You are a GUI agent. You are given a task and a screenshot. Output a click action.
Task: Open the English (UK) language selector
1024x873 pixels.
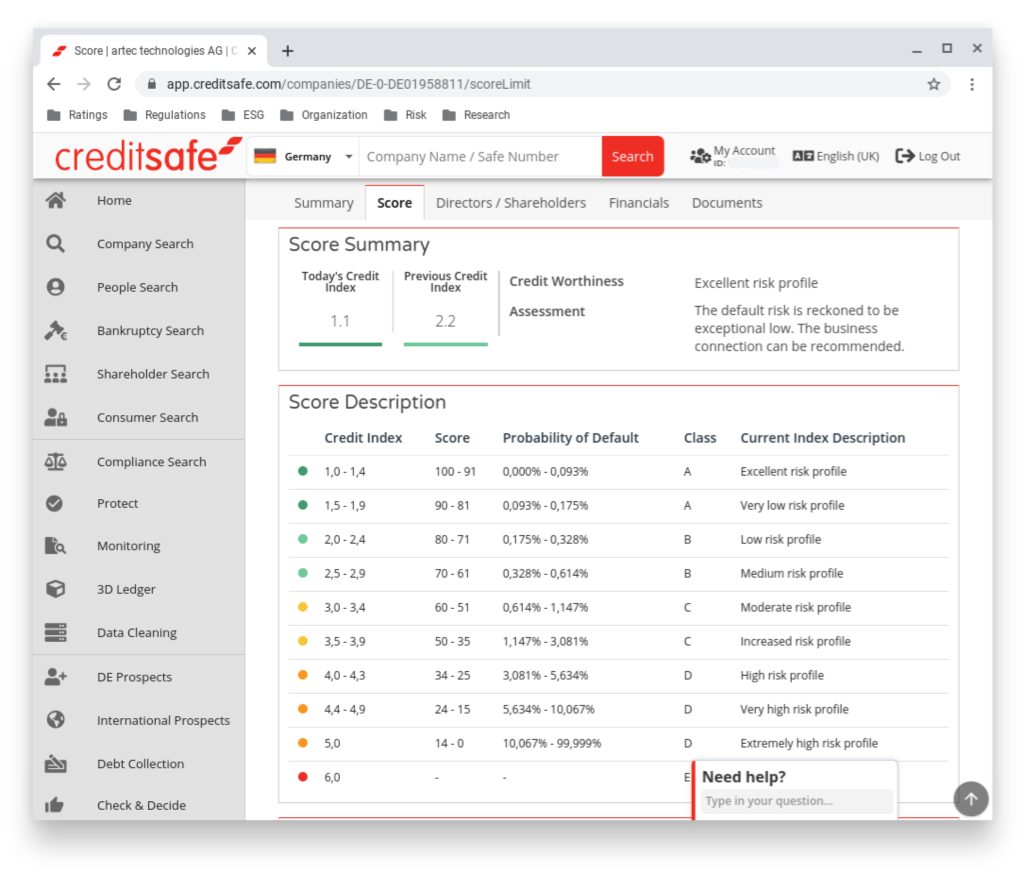pos(836,156)
